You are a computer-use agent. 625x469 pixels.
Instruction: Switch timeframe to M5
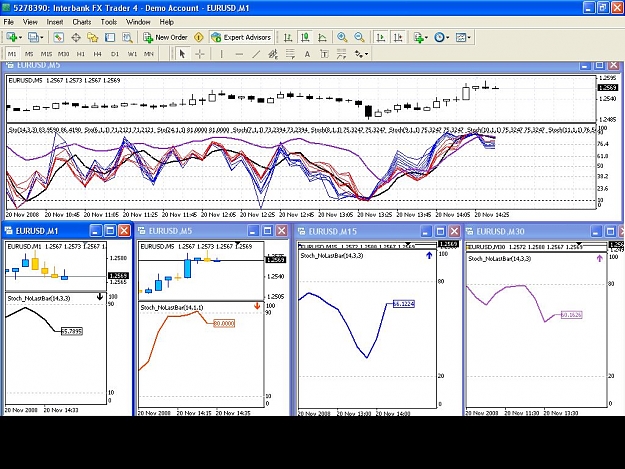[29, 54]
